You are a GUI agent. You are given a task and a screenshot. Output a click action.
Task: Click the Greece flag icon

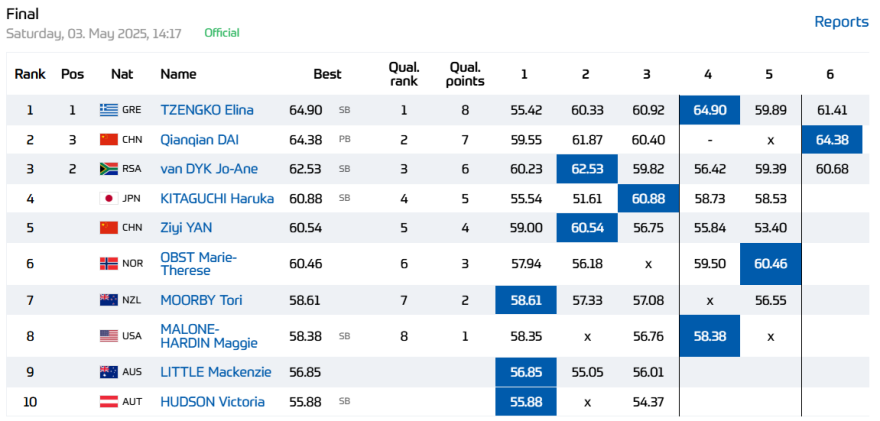[x=109, y=110]
